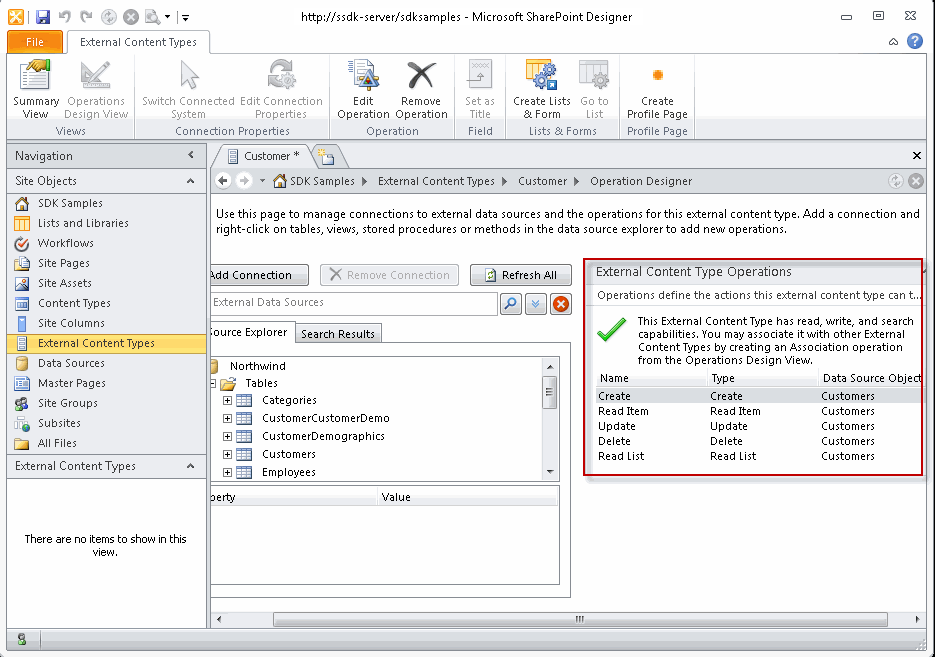Viewport: 935px width, 657px height.
Task: Click the Add Connection button
Action: point(258,274)
